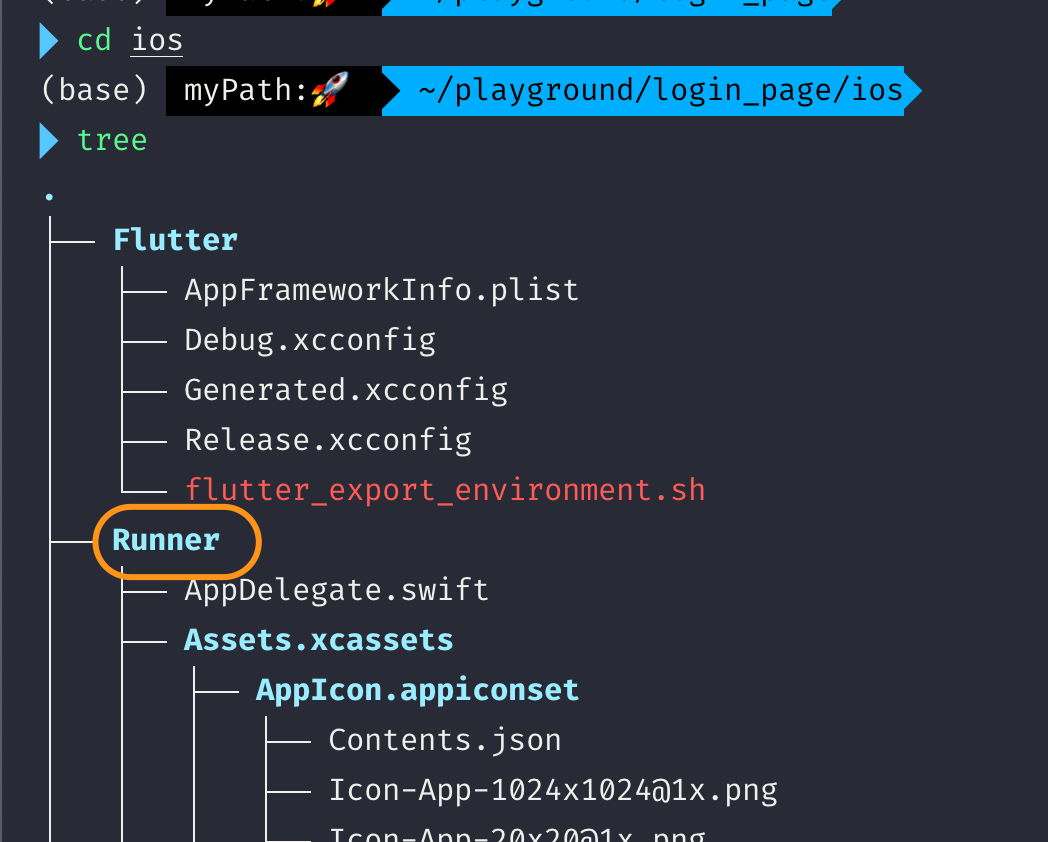
Task: Select the AppDelegate.swift file
Action: tap(336, 590)
